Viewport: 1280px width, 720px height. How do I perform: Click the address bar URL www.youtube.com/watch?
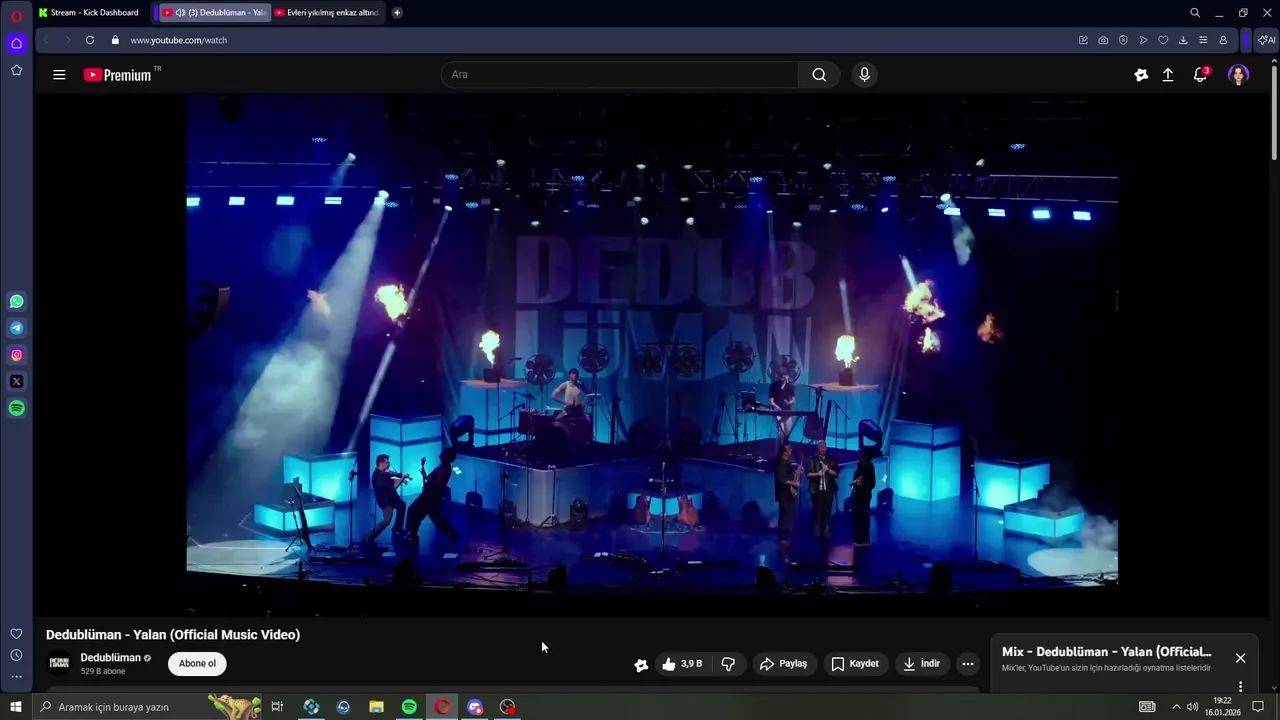[178, 40]
